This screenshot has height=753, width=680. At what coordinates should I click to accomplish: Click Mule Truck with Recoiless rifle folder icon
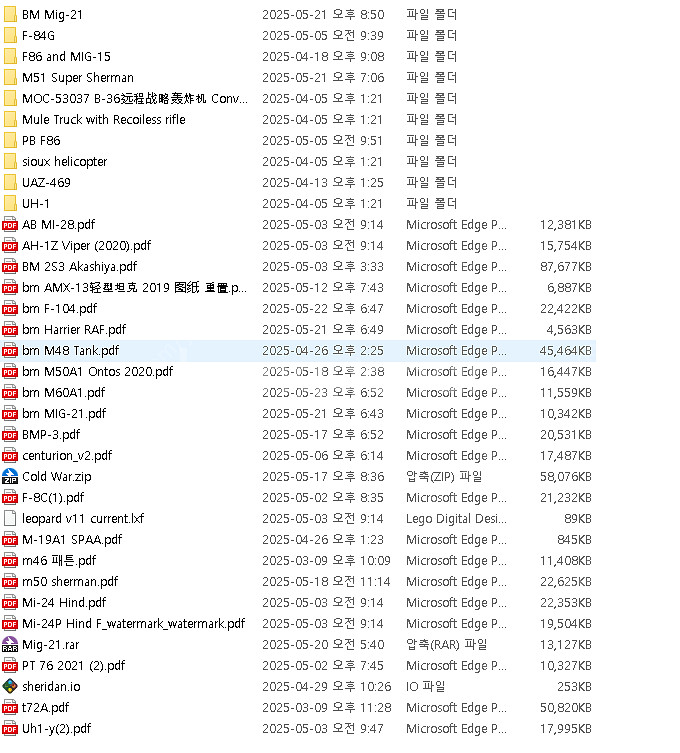(x=10, y=120)
